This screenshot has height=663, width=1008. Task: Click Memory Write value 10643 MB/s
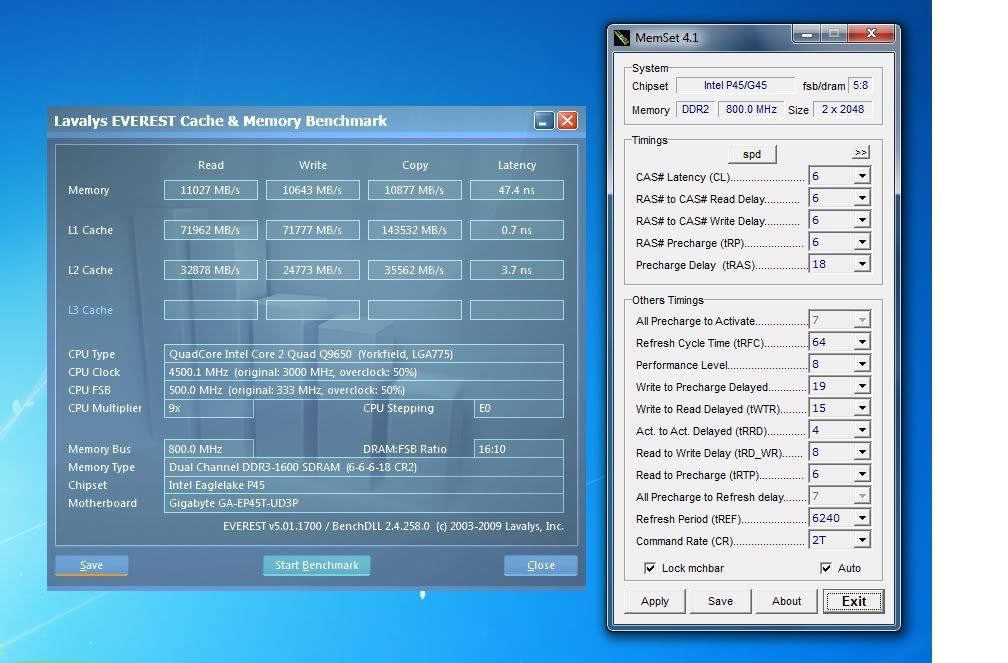coord(312,190)
